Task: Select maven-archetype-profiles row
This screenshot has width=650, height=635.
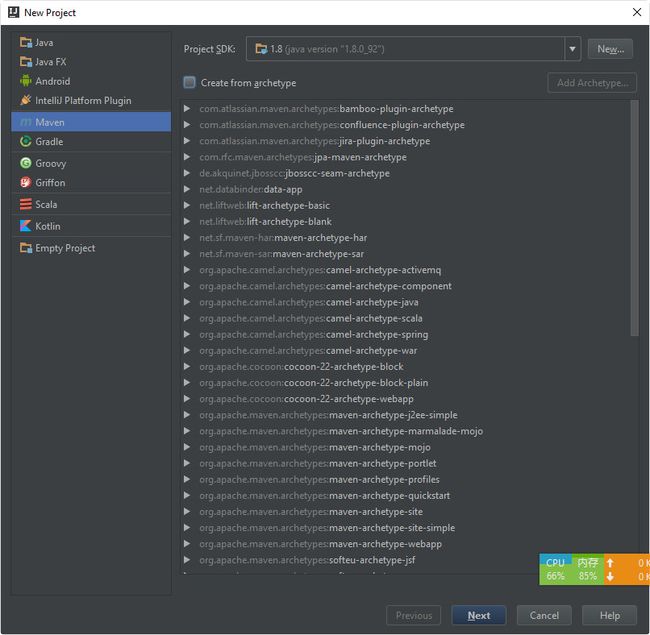Action: click(x=406, y=480)
